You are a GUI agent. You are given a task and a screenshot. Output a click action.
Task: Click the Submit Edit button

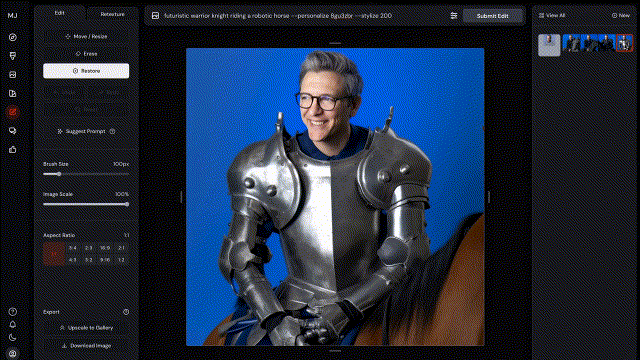(x=493, y=16)
